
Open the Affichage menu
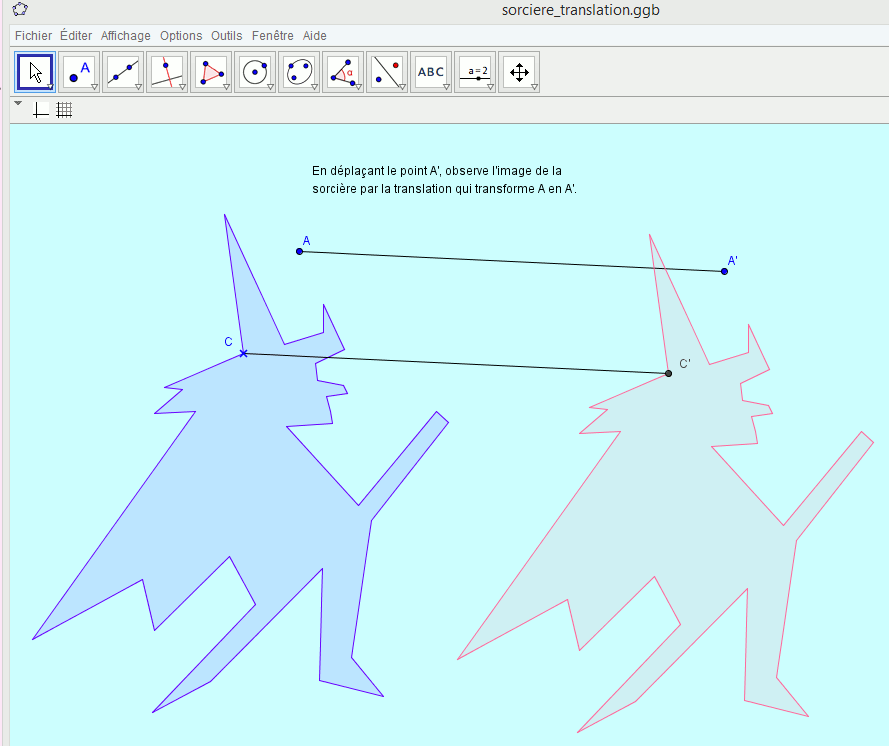click(125, 35)
